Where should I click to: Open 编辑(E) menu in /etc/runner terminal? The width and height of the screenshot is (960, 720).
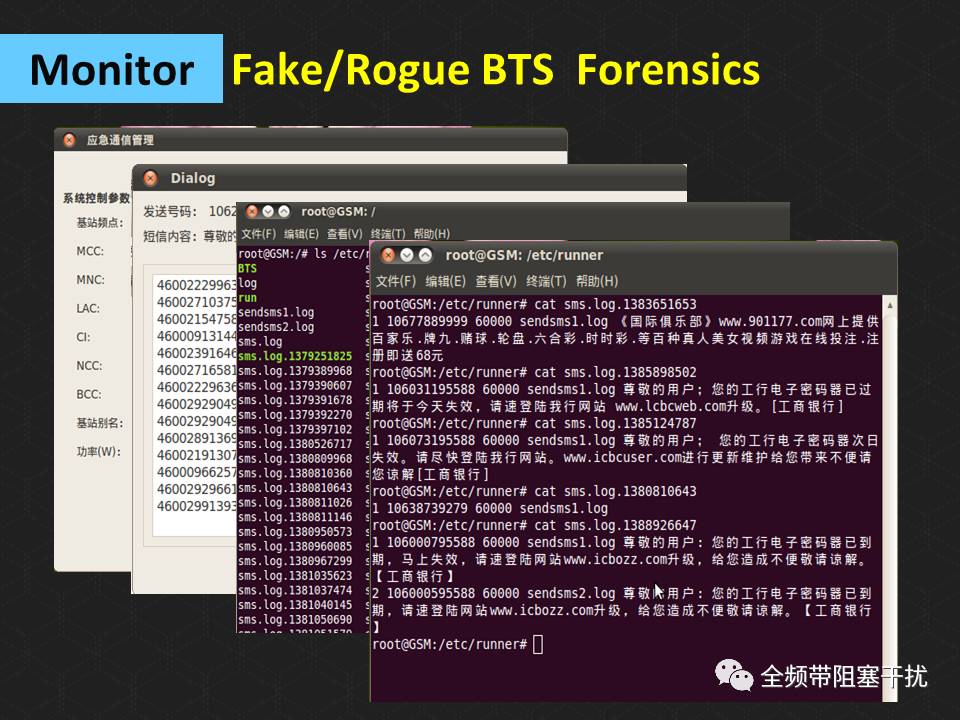pos(446,281)
